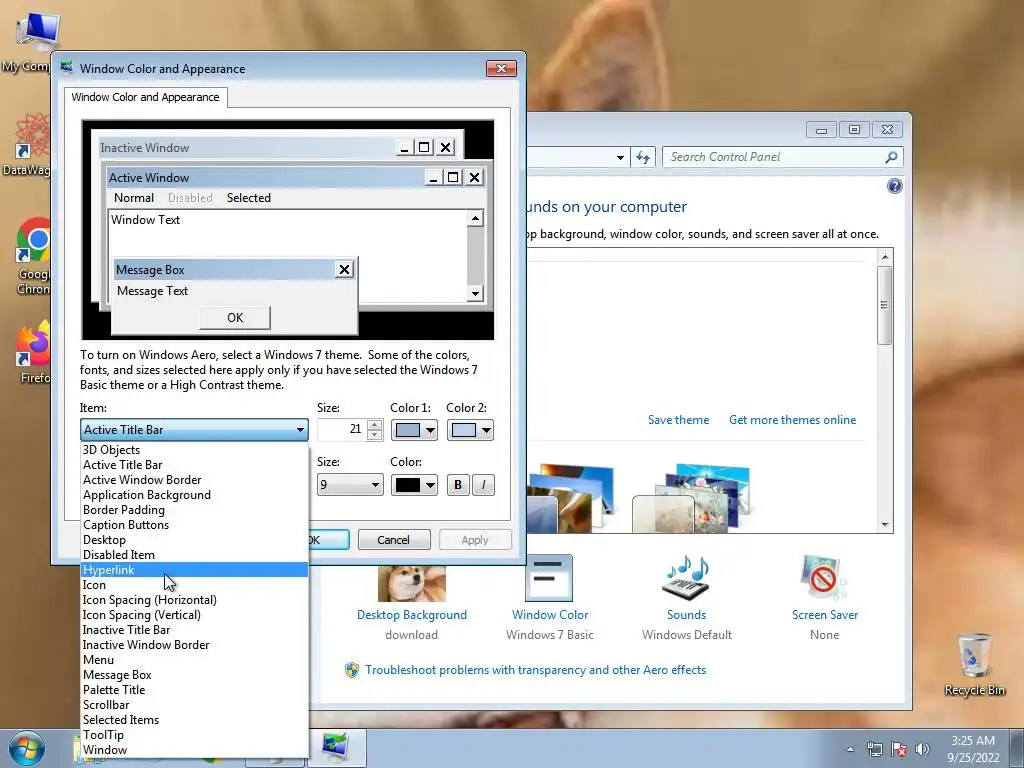Click the Action Center flag tray icon
Screen dimensions: 1024x768
(x=899, y=749)
